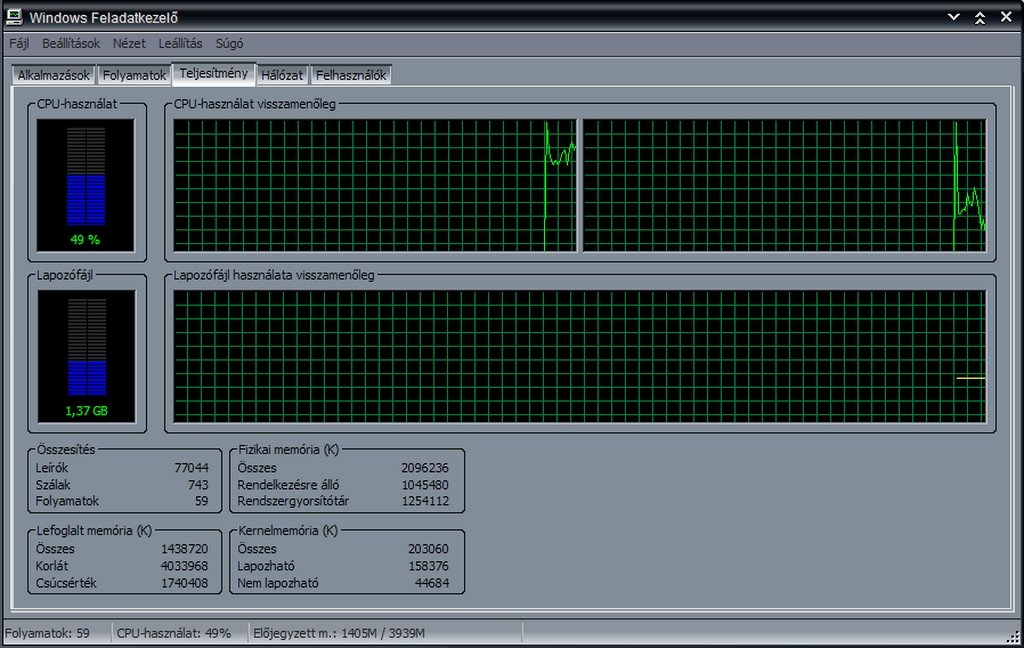
Task: Click status bar Előjegyzett m.: 1405M / 3939M
Action: coord(339,633)
